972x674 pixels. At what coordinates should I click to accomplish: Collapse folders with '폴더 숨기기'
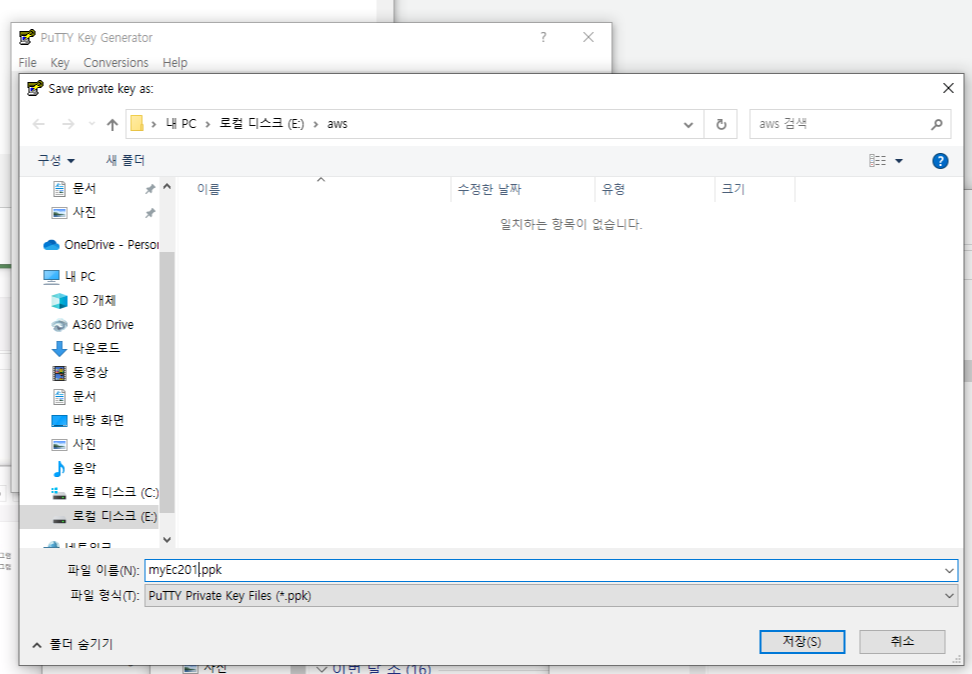[x=73, y=644]
